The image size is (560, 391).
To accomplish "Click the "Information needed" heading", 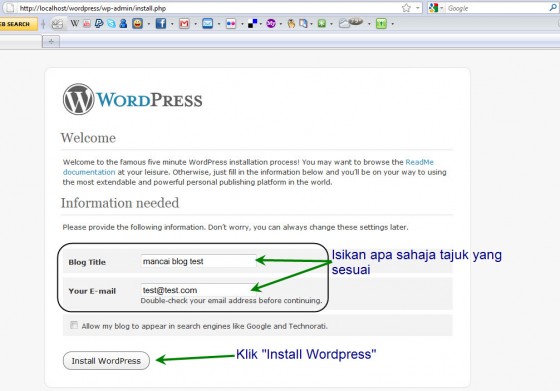I will pos(120,203).
